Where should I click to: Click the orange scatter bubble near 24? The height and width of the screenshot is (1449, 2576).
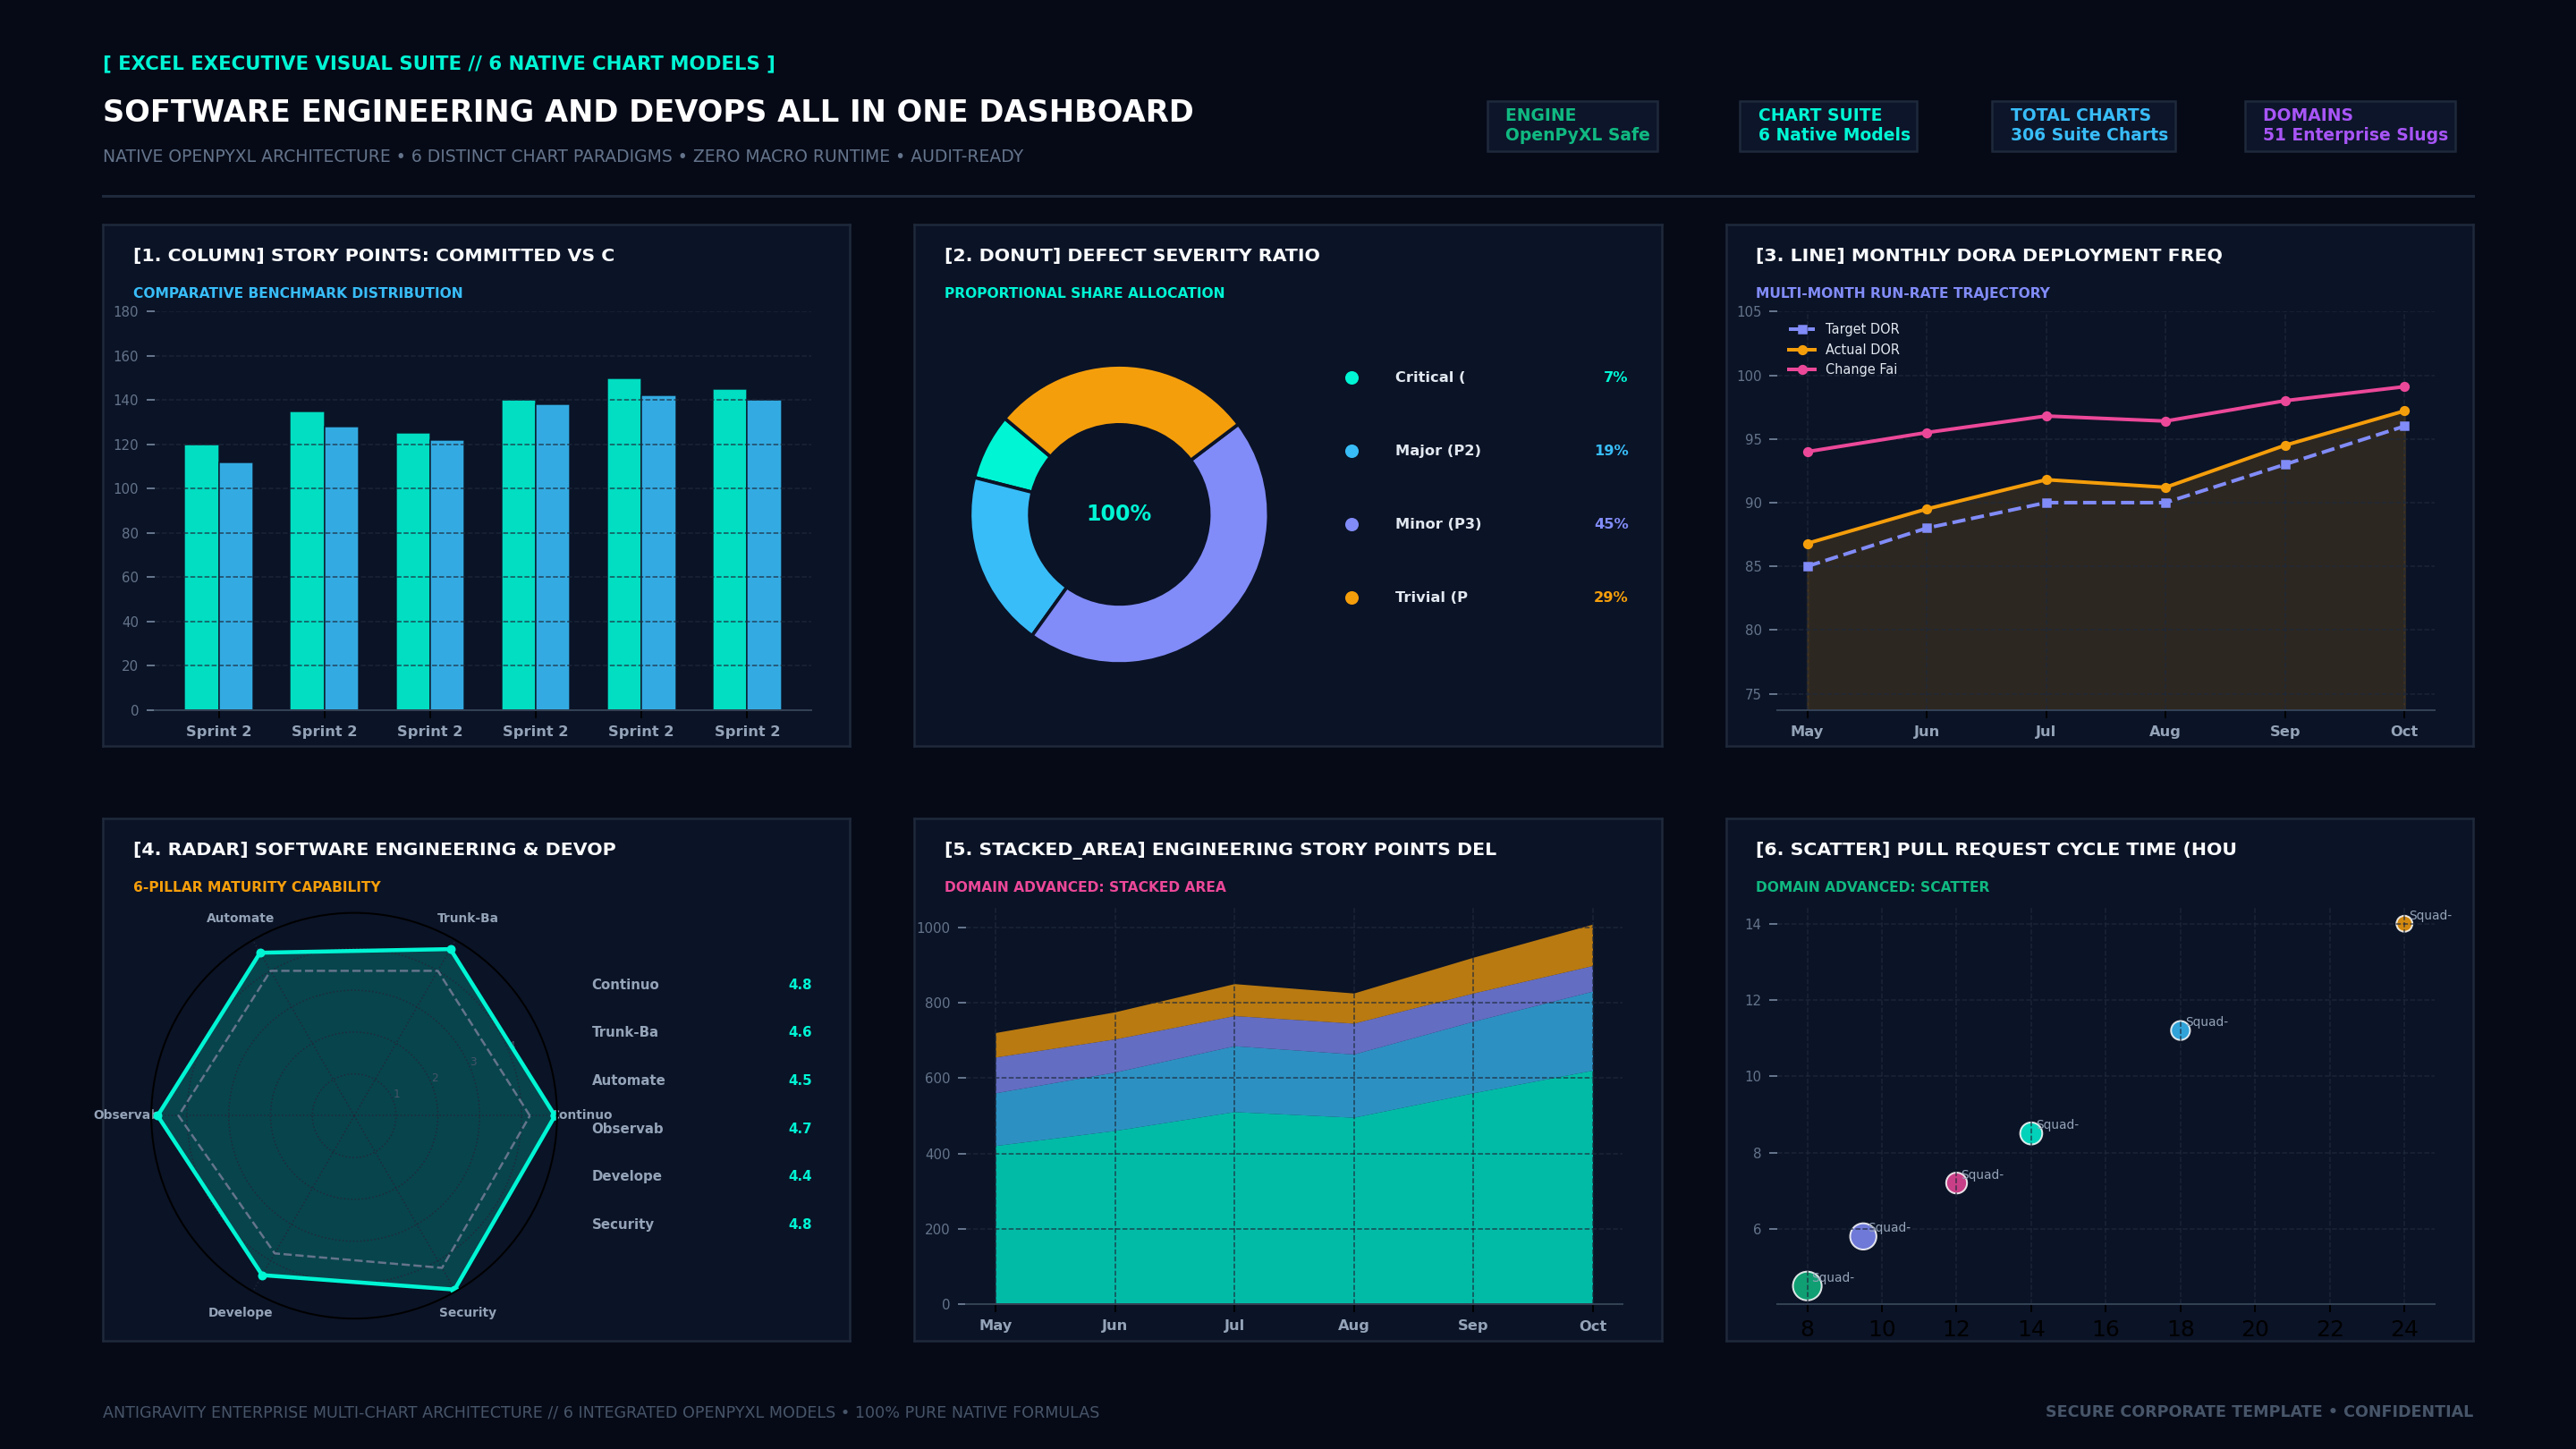(2404, 924)
